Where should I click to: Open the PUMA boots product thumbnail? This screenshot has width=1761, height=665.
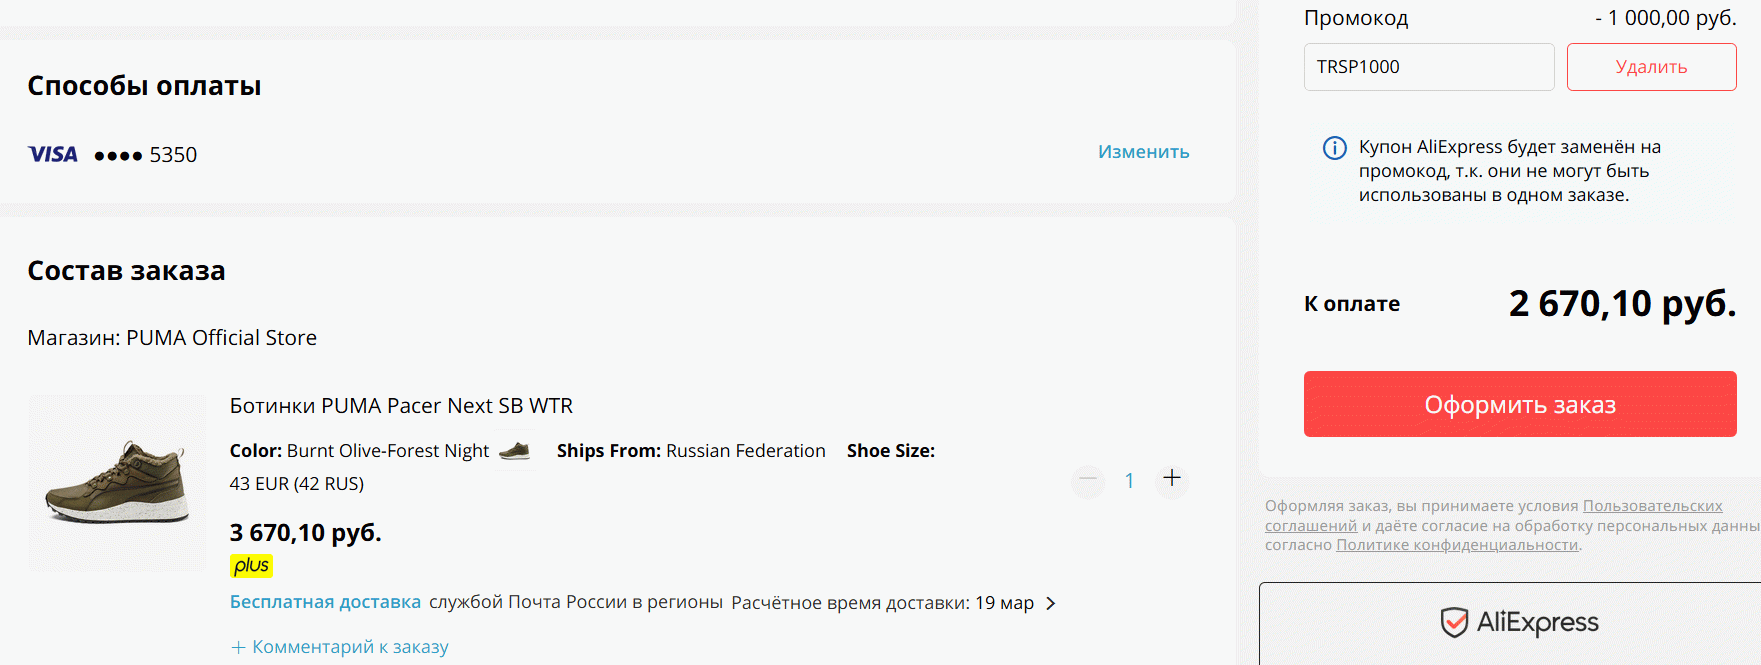pyautogui.click(x=117, y=483)
